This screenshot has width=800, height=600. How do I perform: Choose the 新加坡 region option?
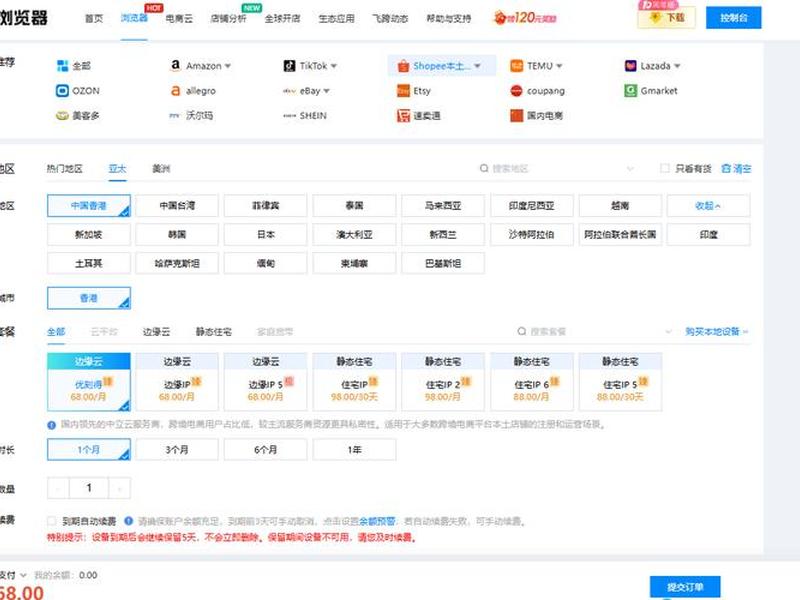(89, 235)
